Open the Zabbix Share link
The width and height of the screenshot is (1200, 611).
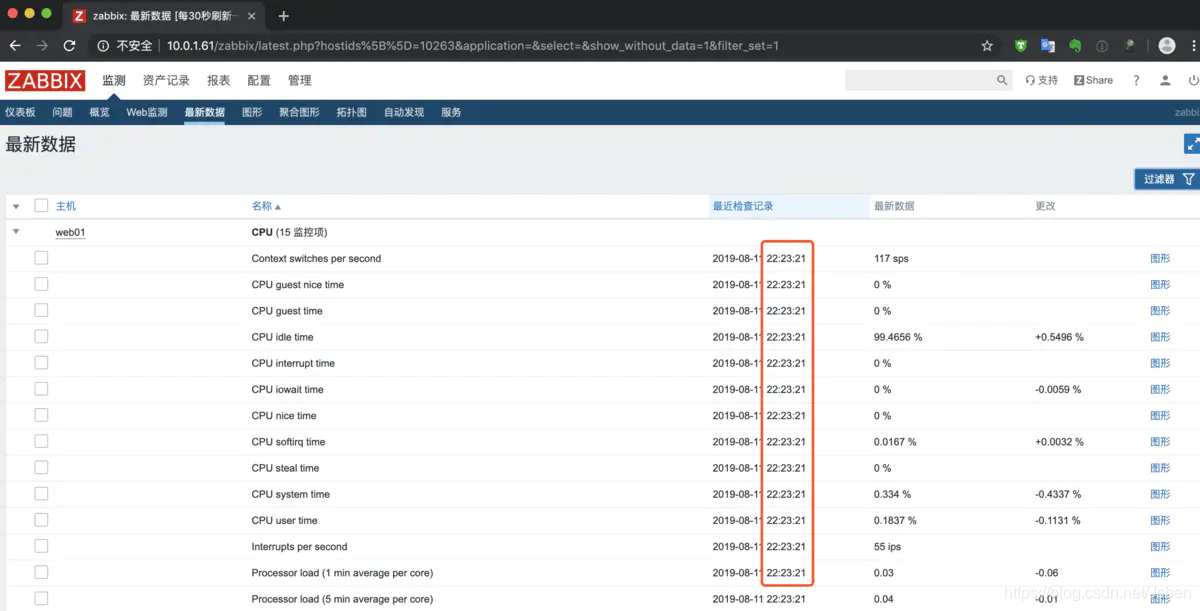click(x=1093, y=81)
